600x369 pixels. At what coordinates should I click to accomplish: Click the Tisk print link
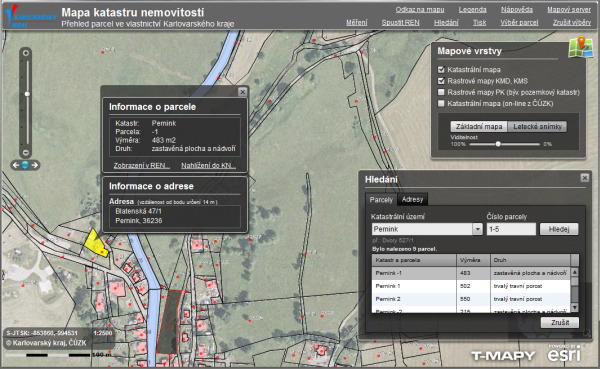(479, 23)
